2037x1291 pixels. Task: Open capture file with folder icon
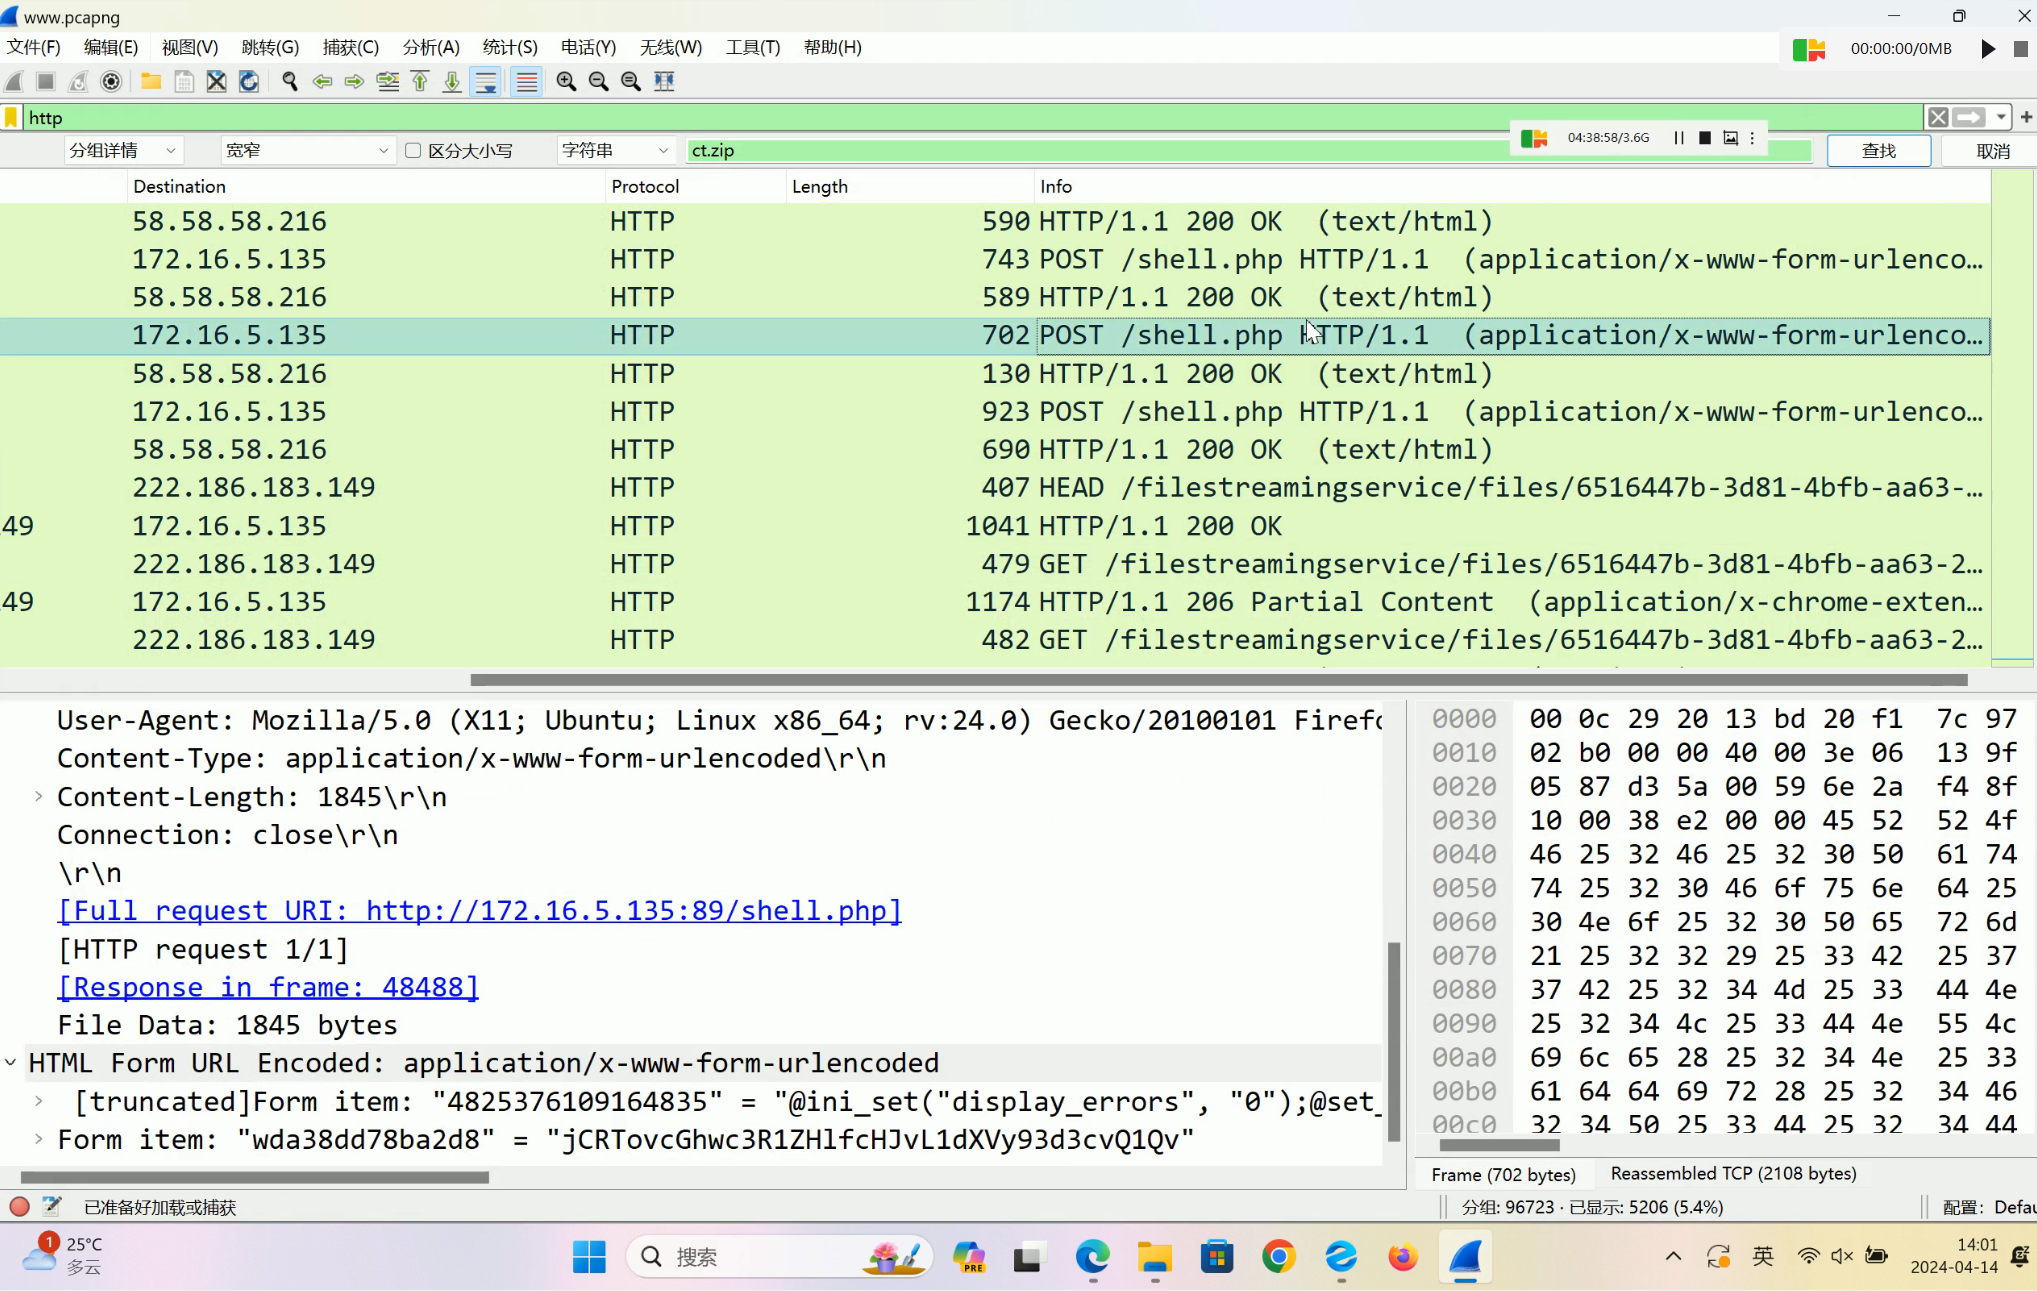[151, 82]
